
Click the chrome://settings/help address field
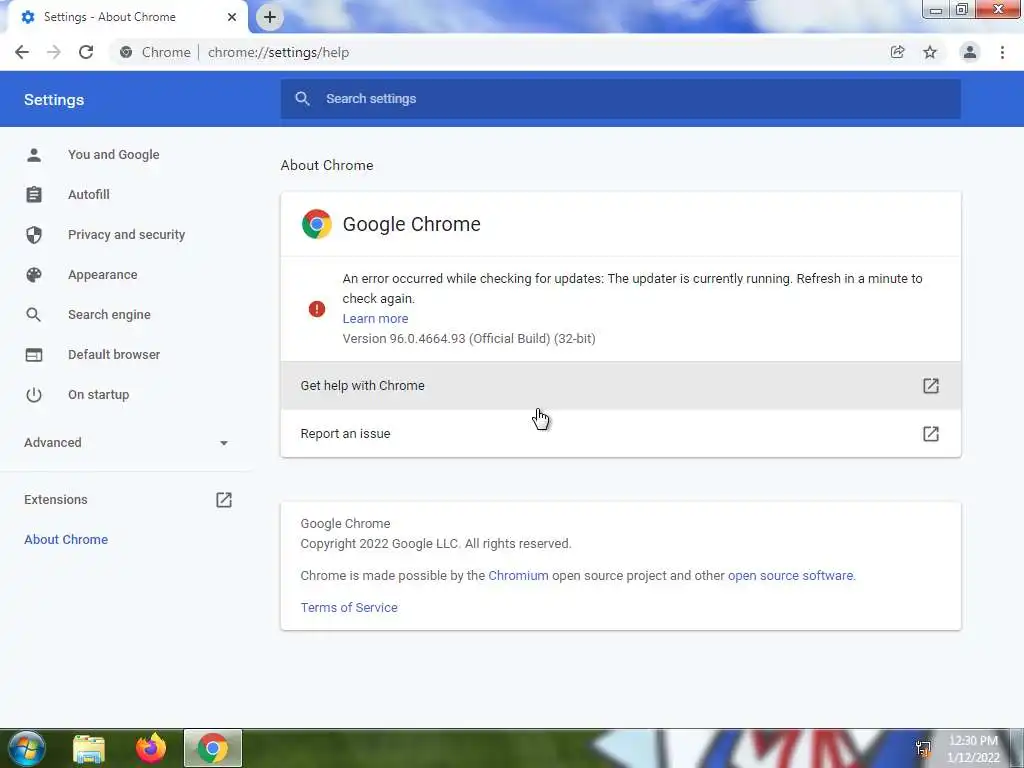tap(278, 52)
